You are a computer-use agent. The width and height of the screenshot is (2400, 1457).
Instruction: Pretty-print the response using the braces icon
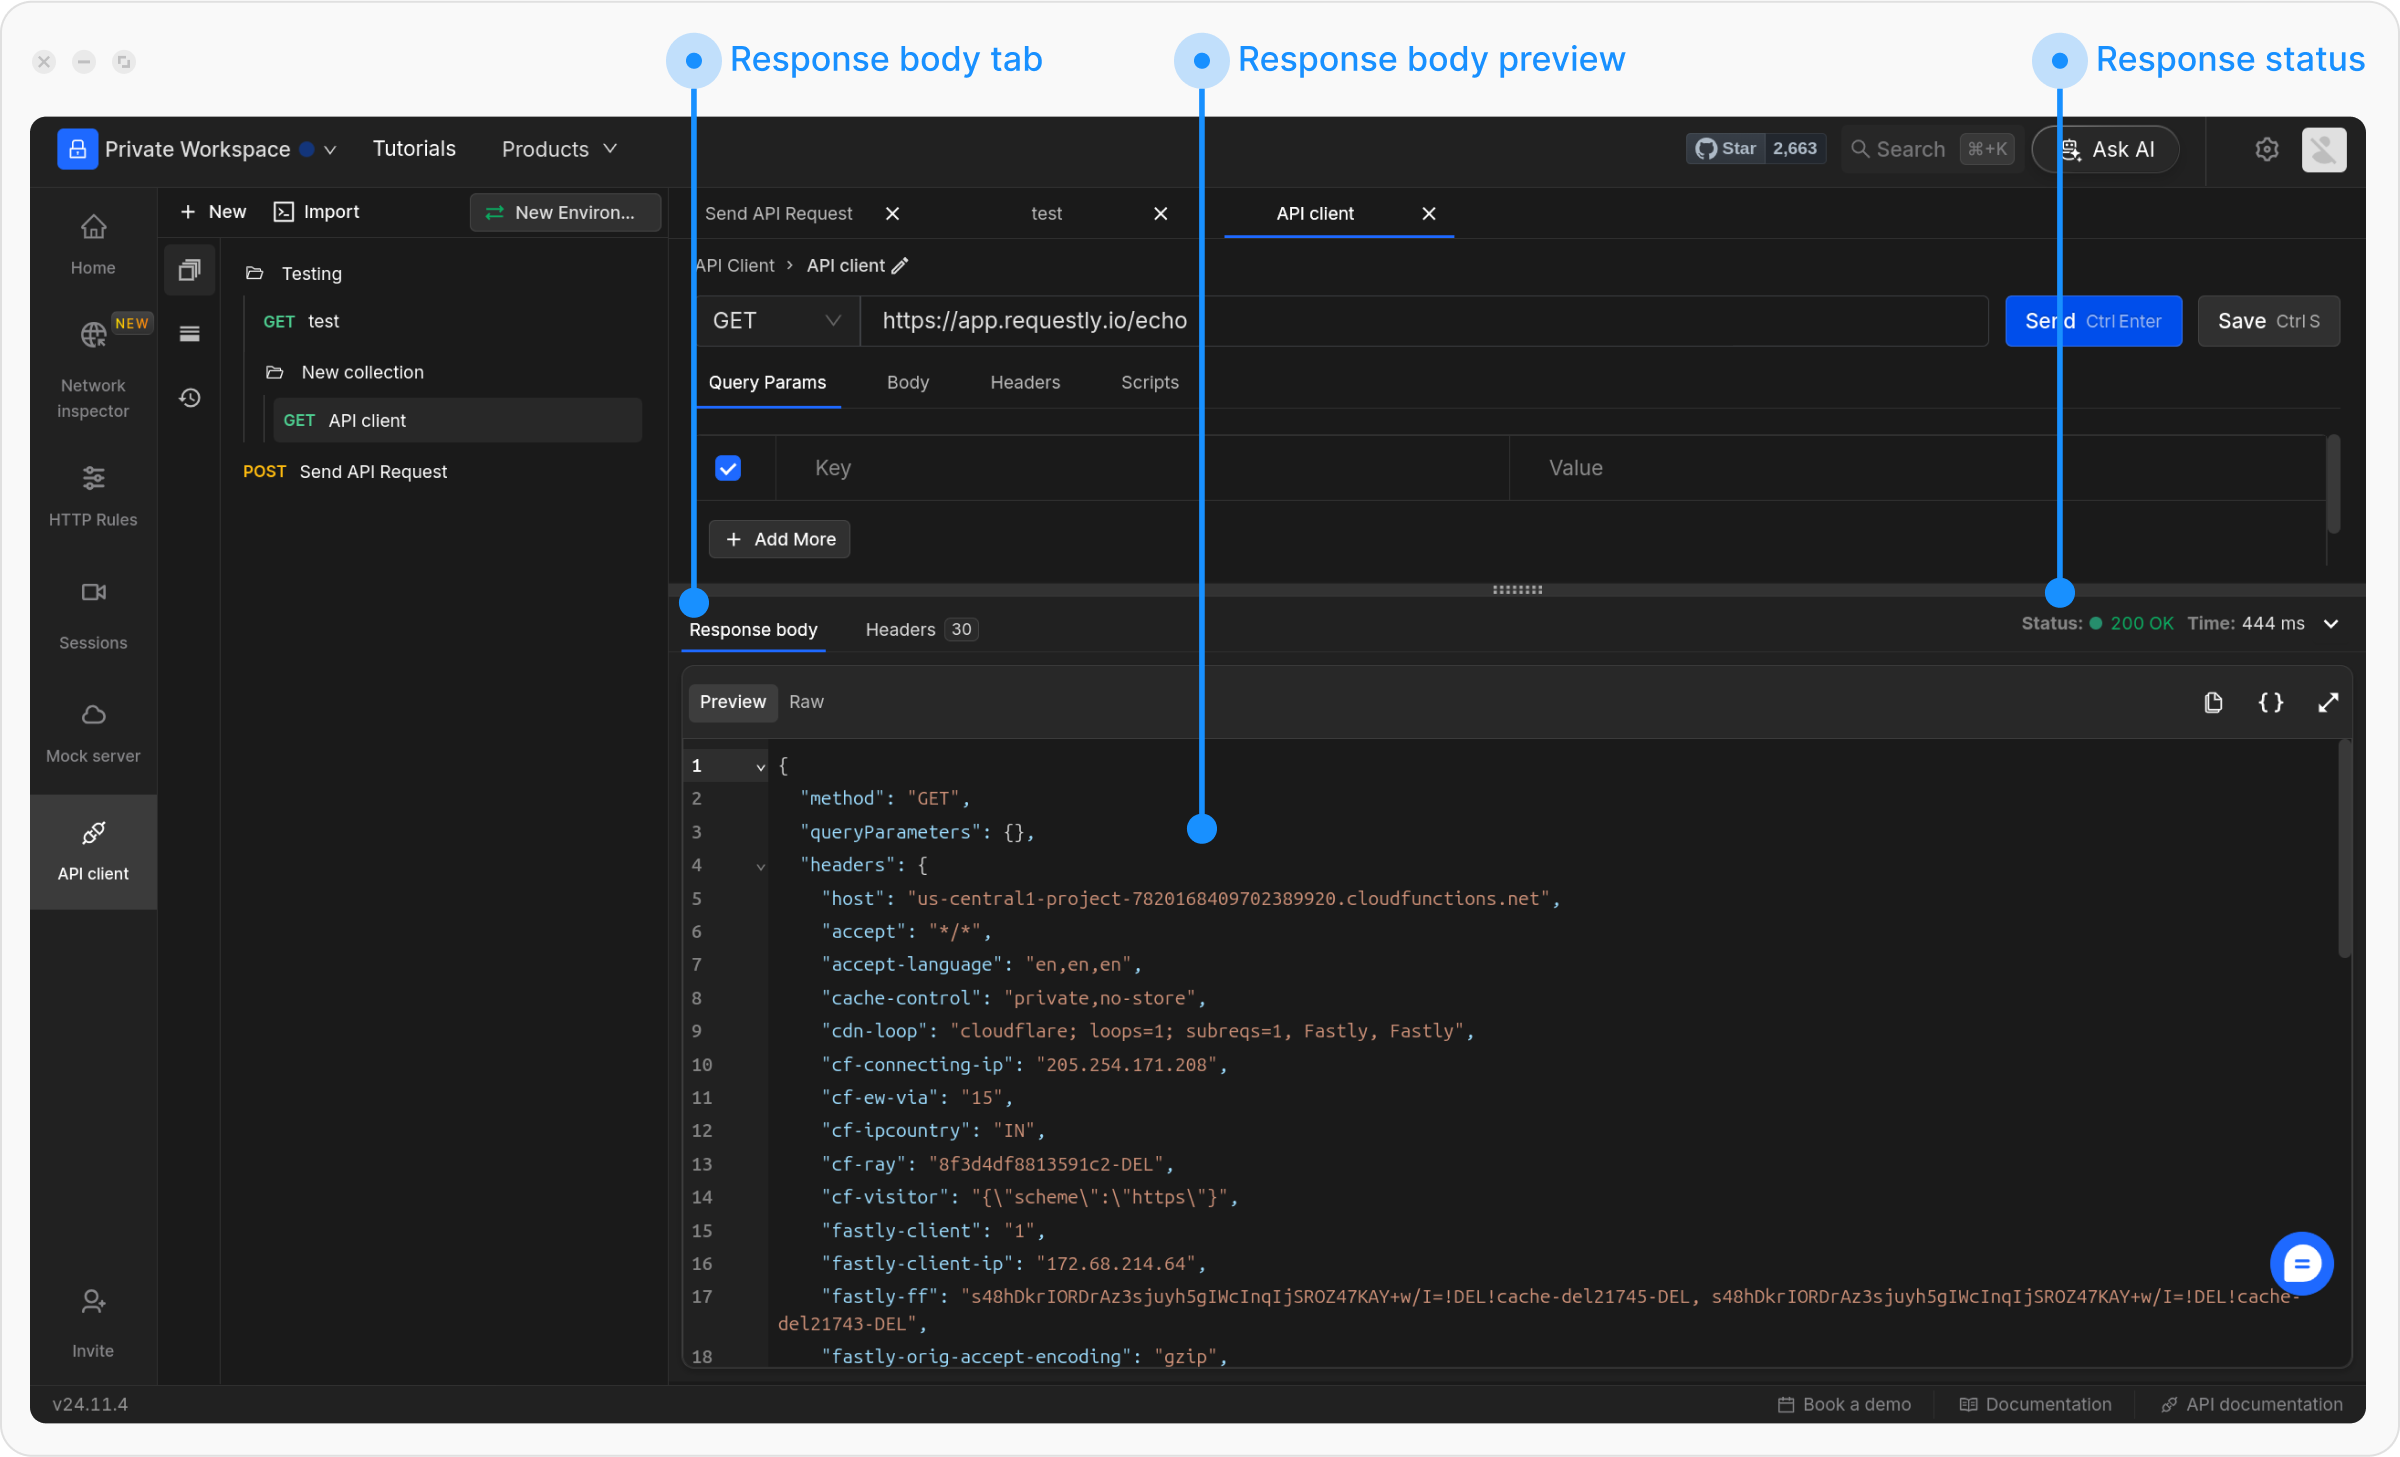click(2271, 702)
